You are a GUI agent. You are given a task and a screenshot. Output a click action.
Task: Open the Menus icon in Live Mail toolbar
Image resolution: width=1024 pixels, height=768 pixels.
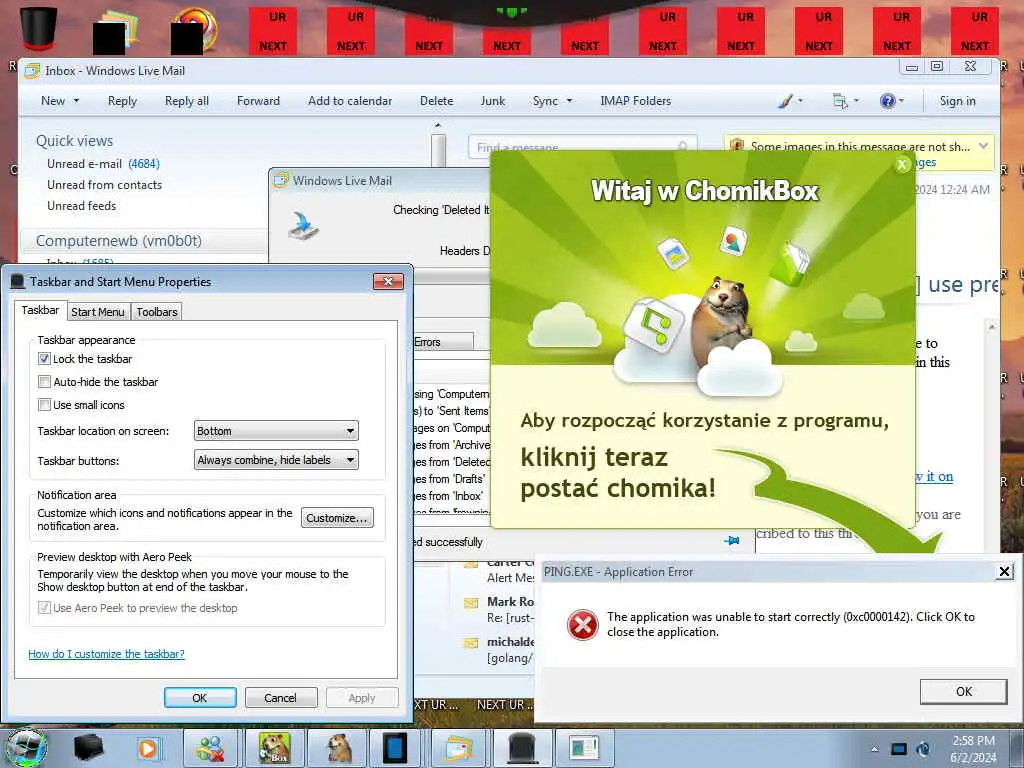pyautogui.click(x=840, y=101)
